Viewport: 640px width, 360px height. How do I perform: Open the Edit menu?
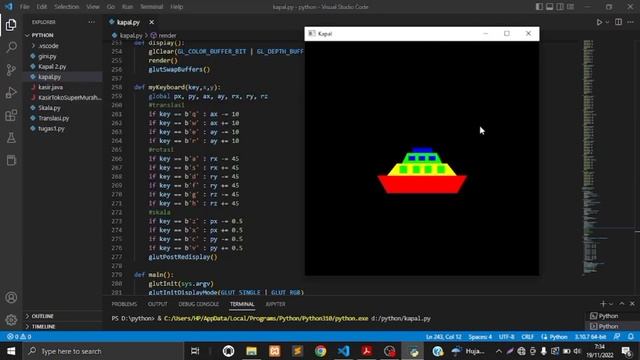[41, 7]
